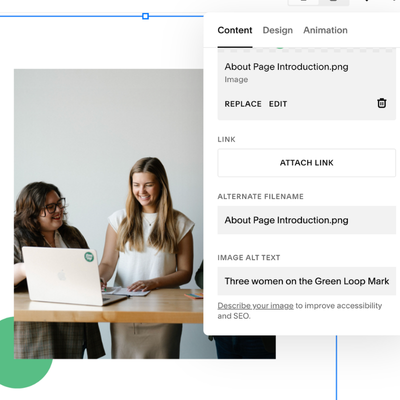
Task: Click the REPLACE button
Action: coord(243,104)
